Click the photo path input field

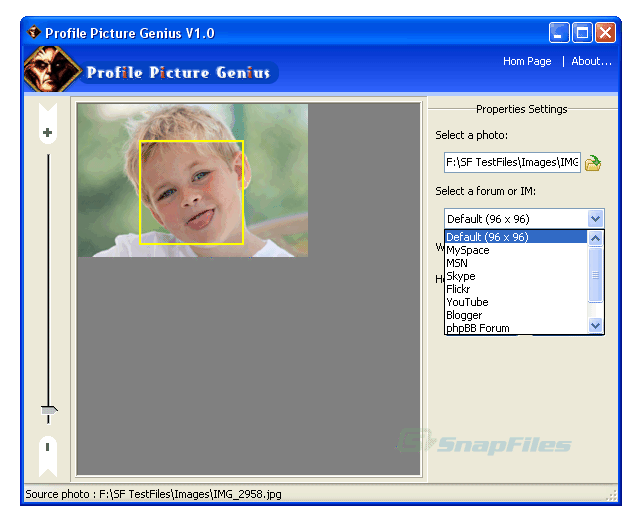(512, 162)
